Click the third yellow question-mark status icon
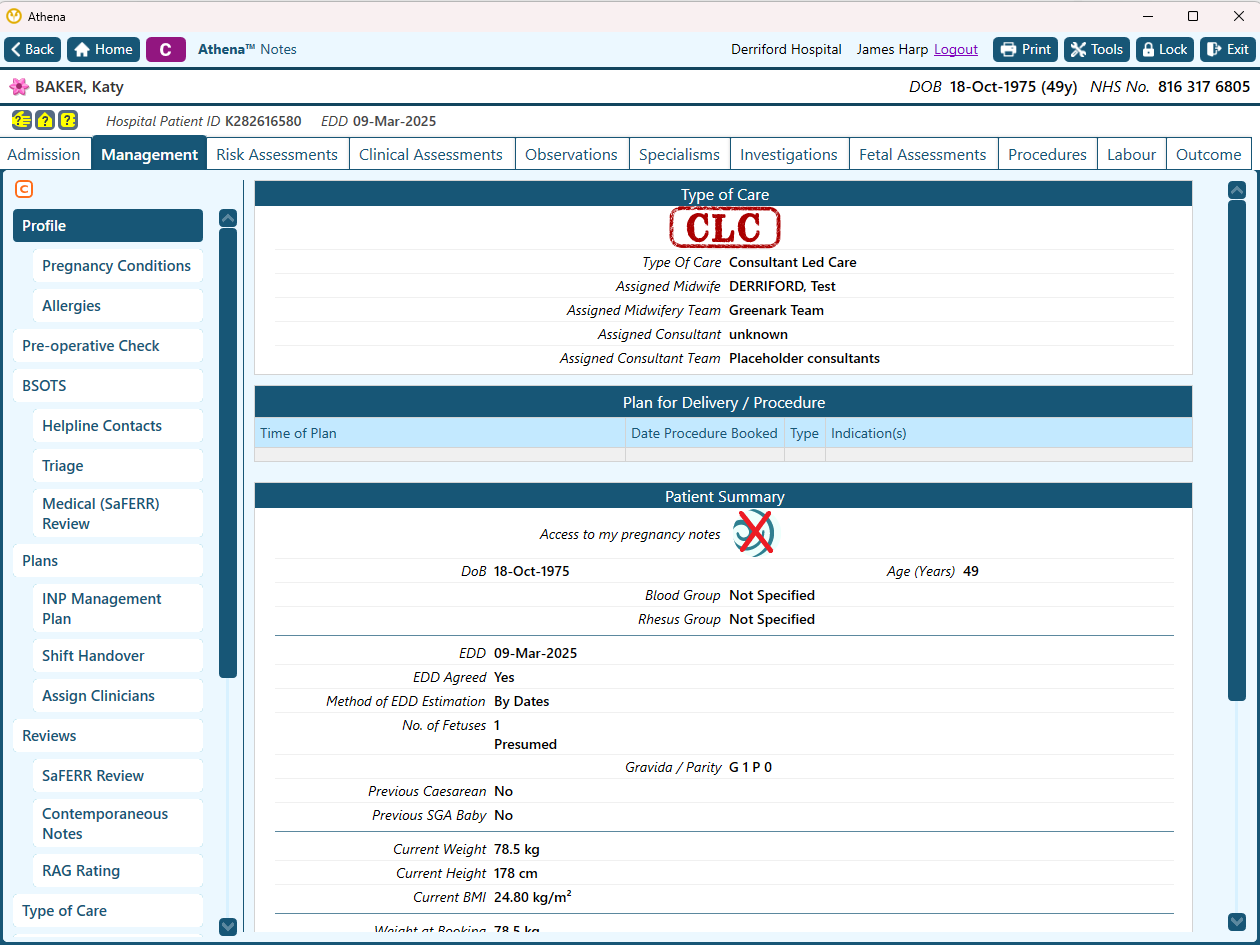 click(67, 120)
